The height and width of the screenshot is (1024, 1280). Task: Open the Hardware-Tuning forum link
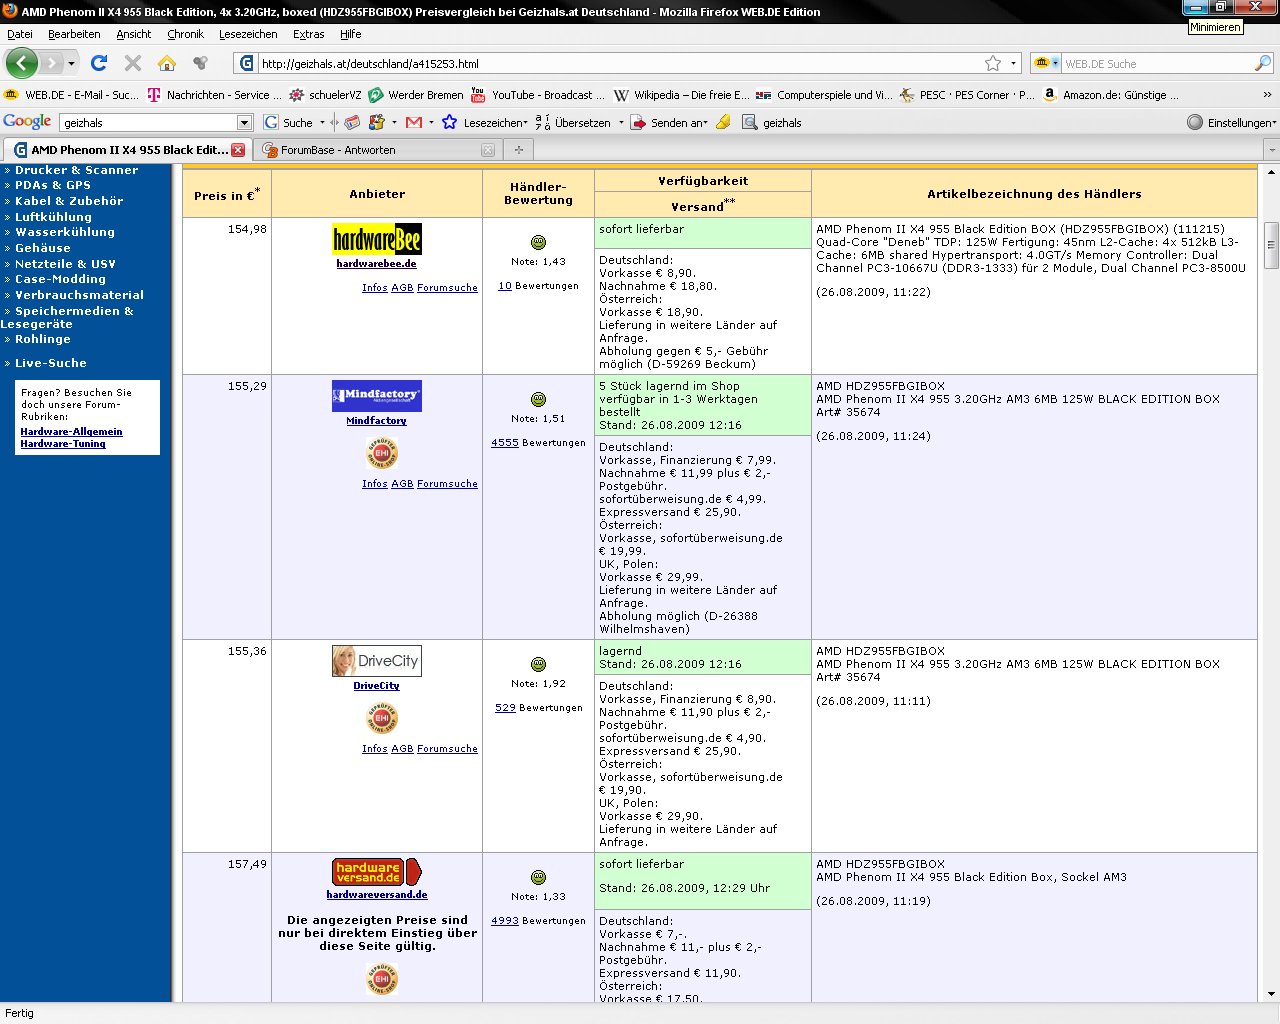coord(63,444)
